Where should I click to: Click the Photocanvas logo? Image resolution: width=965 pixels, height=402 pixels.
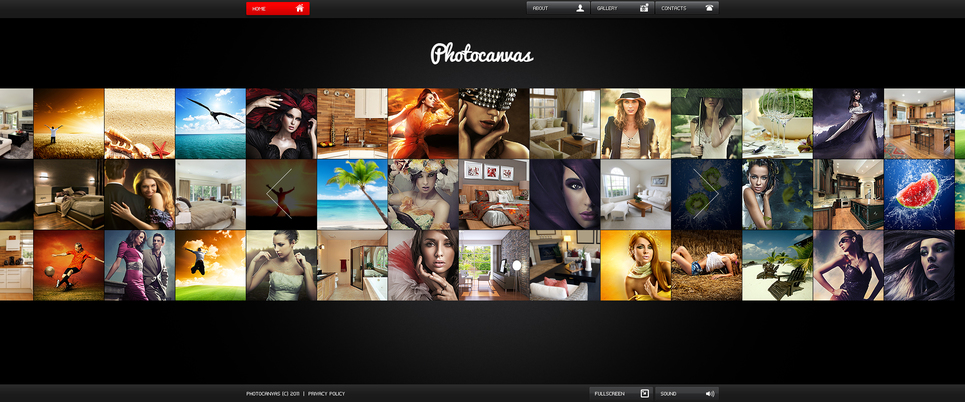point(482,54)
